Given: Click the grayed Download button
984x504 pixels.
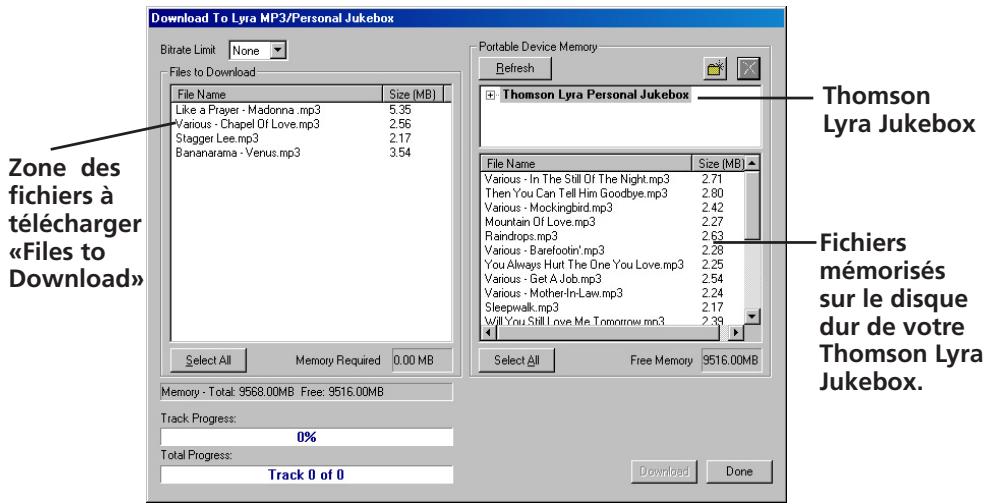Looking at the screenshot, I should coord(664,472).
